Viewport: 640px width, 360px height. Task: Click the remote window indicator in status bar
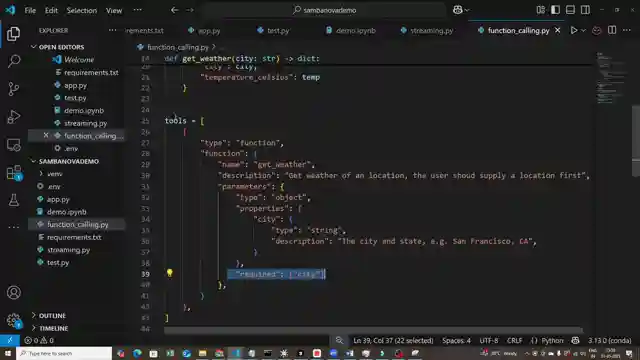[x=10, y=340]
